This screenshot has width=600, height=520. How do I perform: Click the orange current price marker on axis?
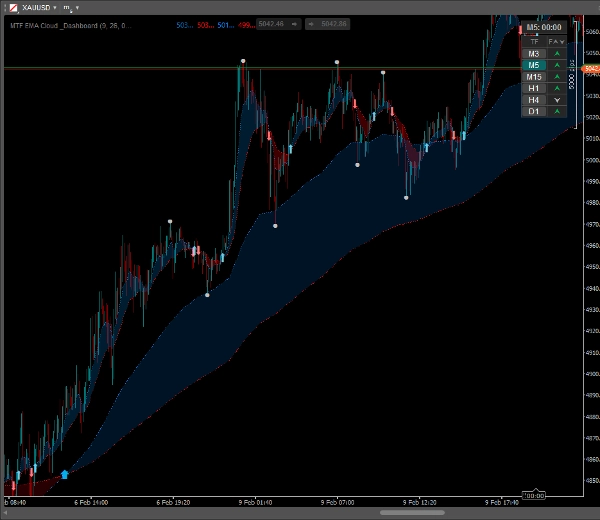(591, 68)
